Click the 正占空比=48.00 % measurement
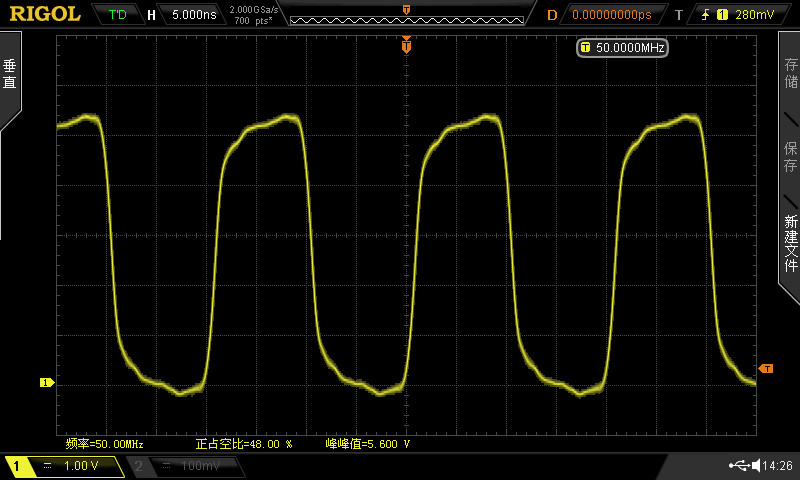Image resolution: width=800 pixels, height=480 pixels. click(x=244, y=444)
